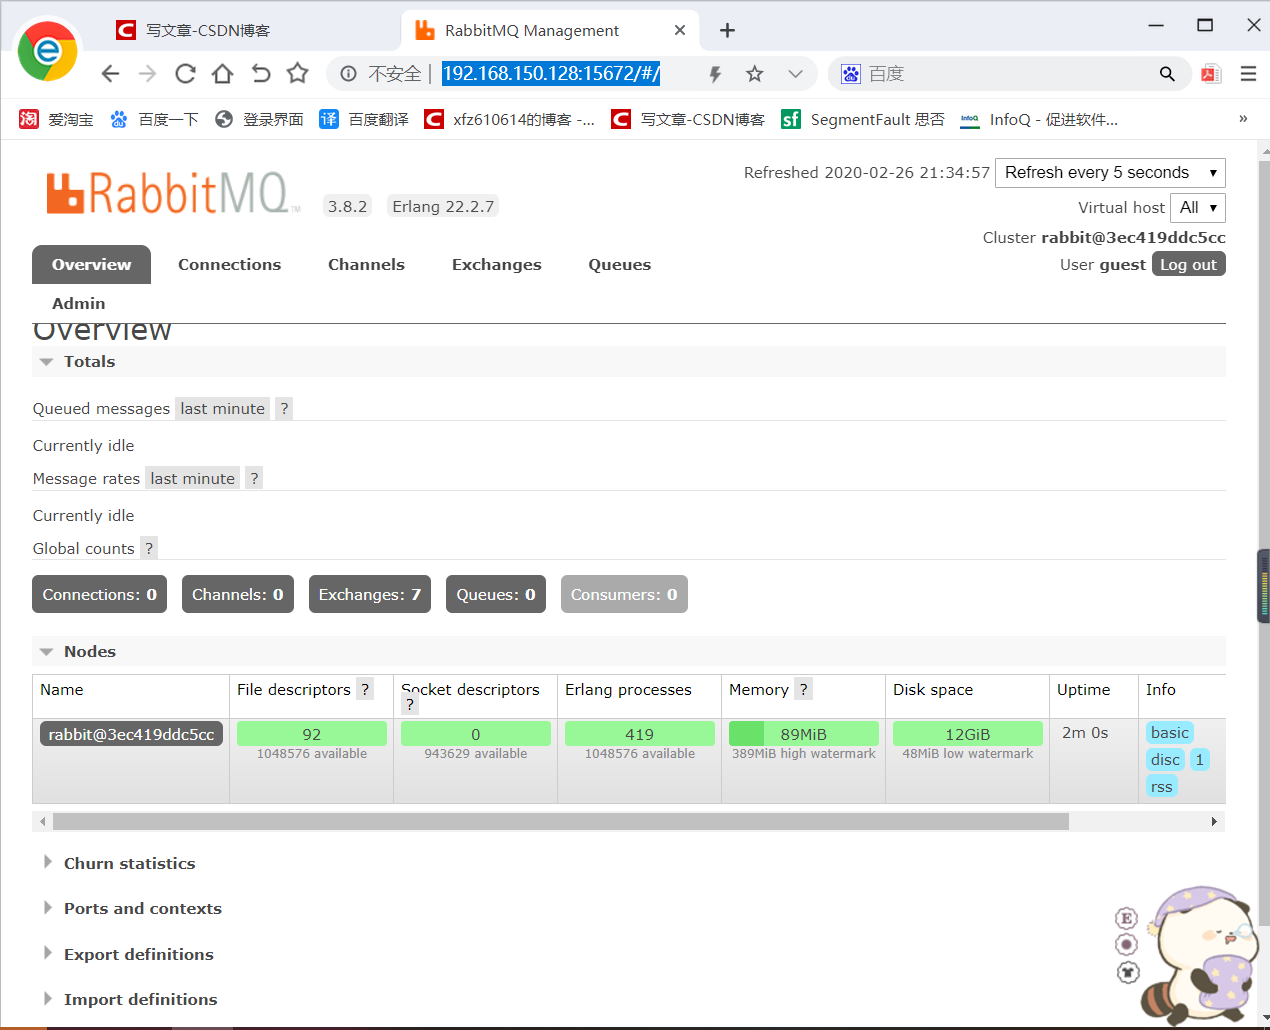Open help for Message rates
Screen dimensions: 1270x1030
(254, 478)
